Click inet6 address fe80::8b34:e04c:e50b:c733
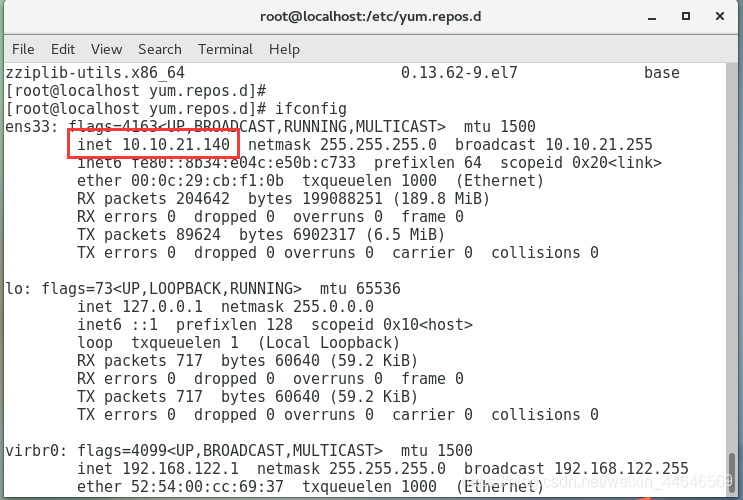 (243, 163)
